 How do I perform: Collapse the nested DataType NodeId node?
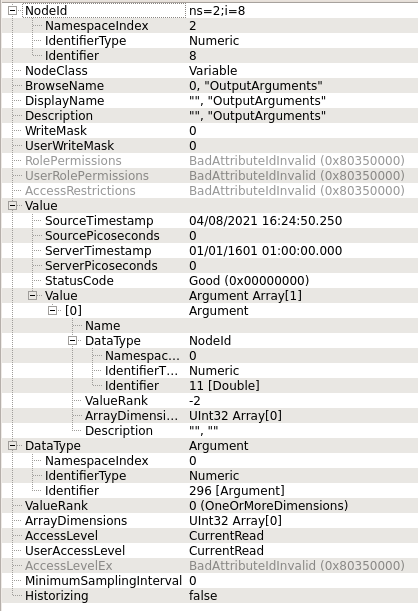click(x=72, y=341)
